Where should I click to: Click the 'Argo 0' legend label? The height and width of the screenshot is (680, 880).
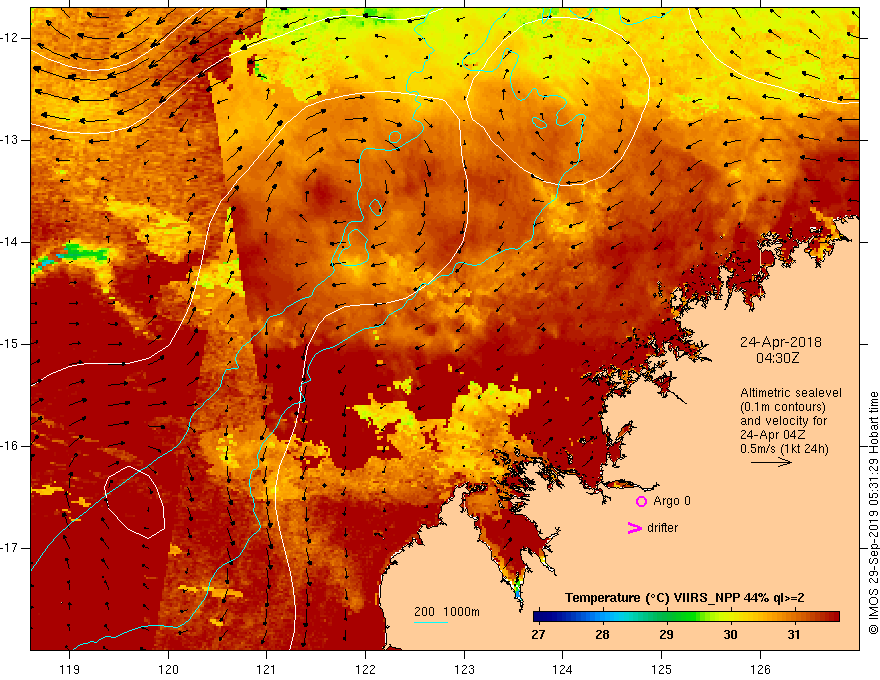(672, 501)
